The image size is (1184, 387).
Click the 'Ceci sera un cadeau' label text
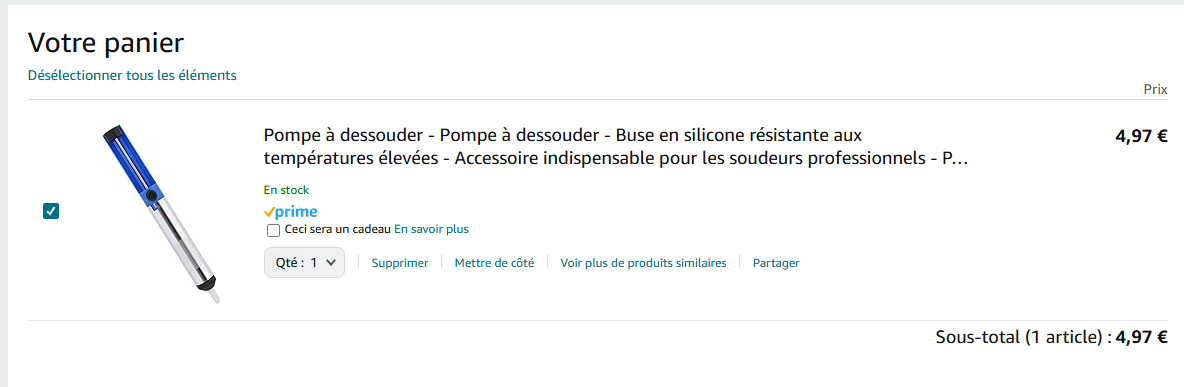pyautogui.click(x=338, y=229)
